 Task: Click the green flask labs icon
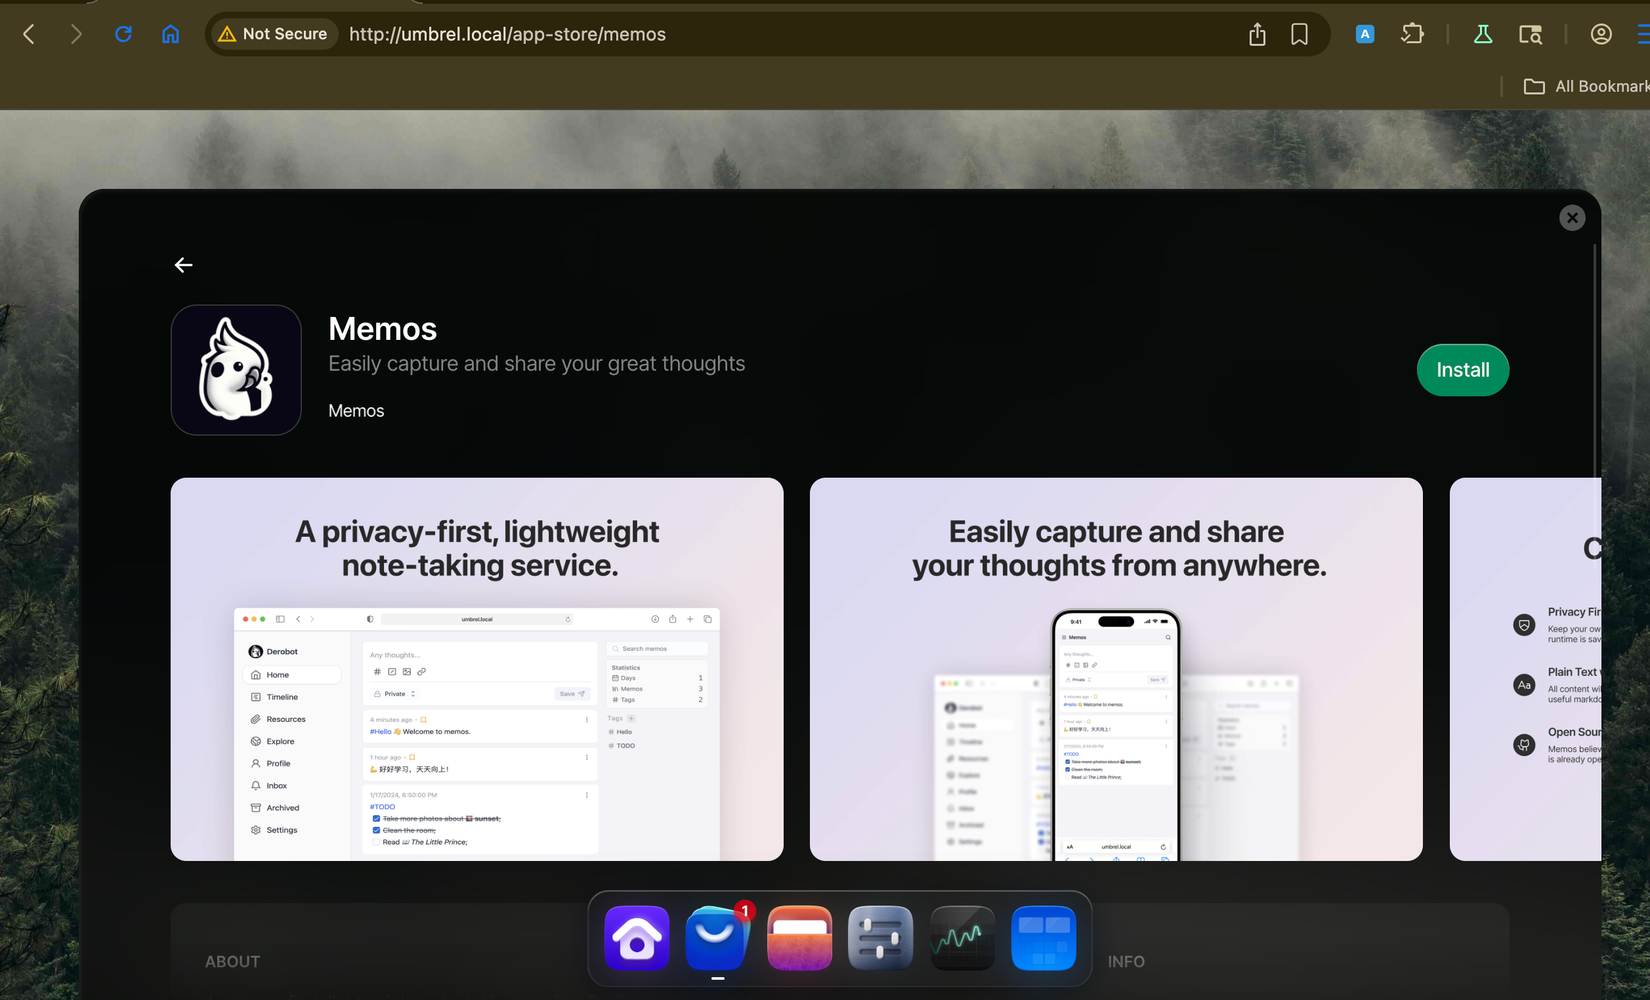click(1483, 34)
